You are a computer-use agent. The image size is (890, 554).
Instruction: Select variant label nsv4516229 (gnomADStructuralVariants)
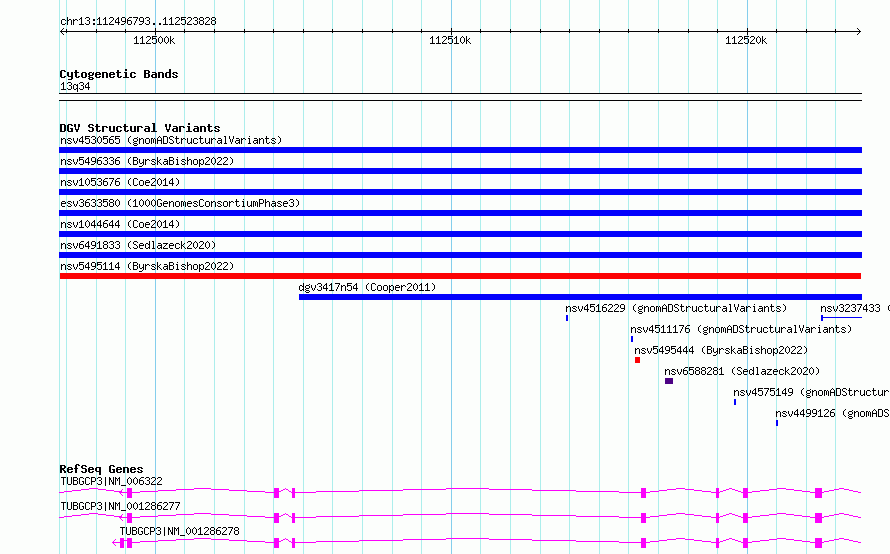(676, 308)
